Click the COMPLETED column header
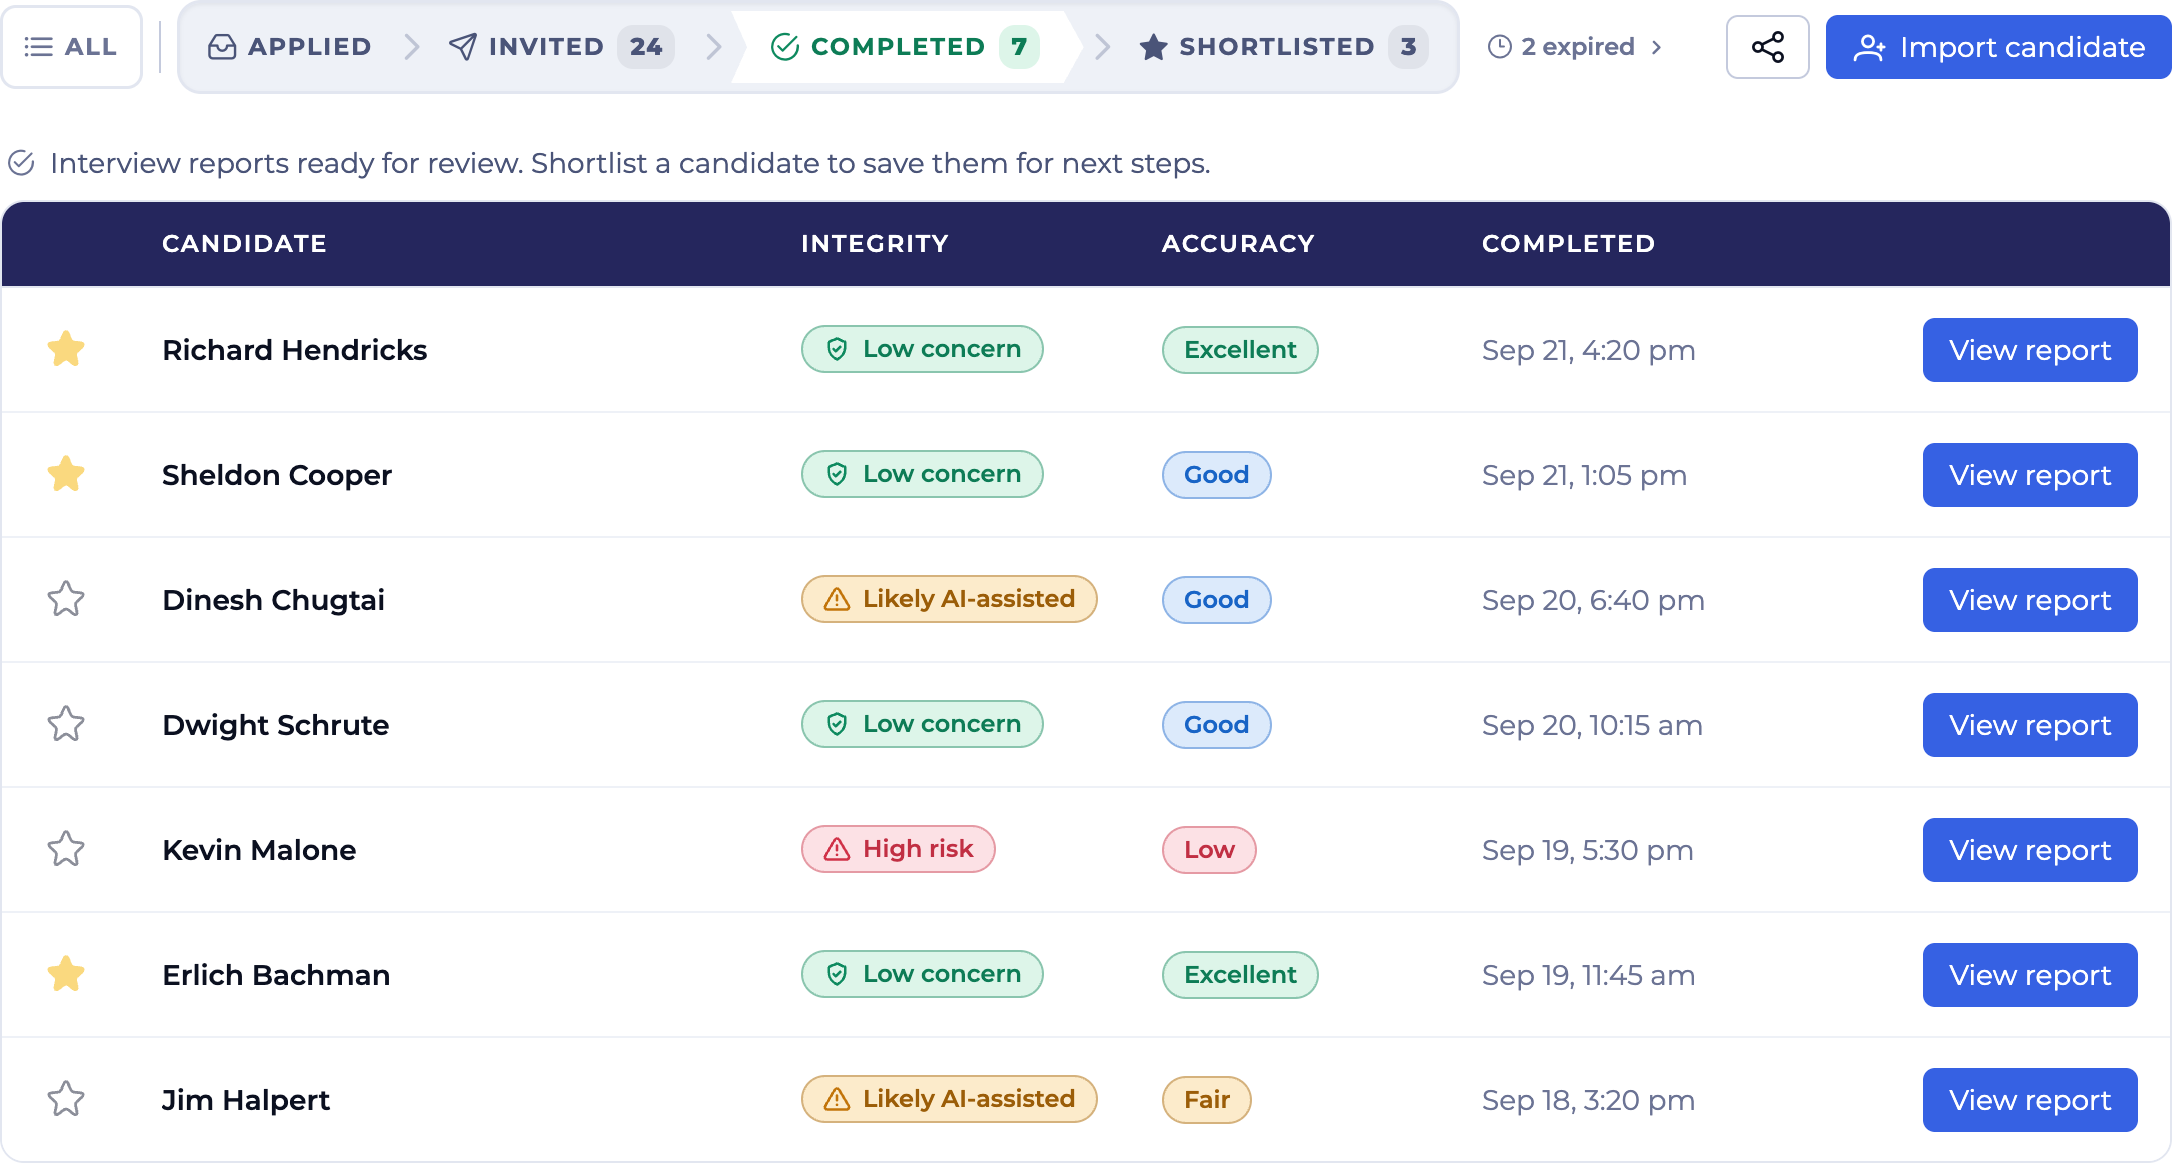Screen dimensions: 2172x1163 point(1568,244)
